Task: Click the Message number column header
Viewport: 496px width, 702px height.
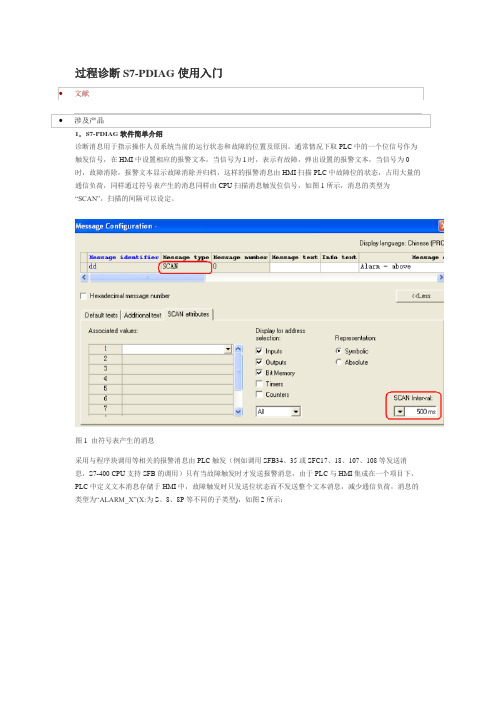Action: point(240,257)
